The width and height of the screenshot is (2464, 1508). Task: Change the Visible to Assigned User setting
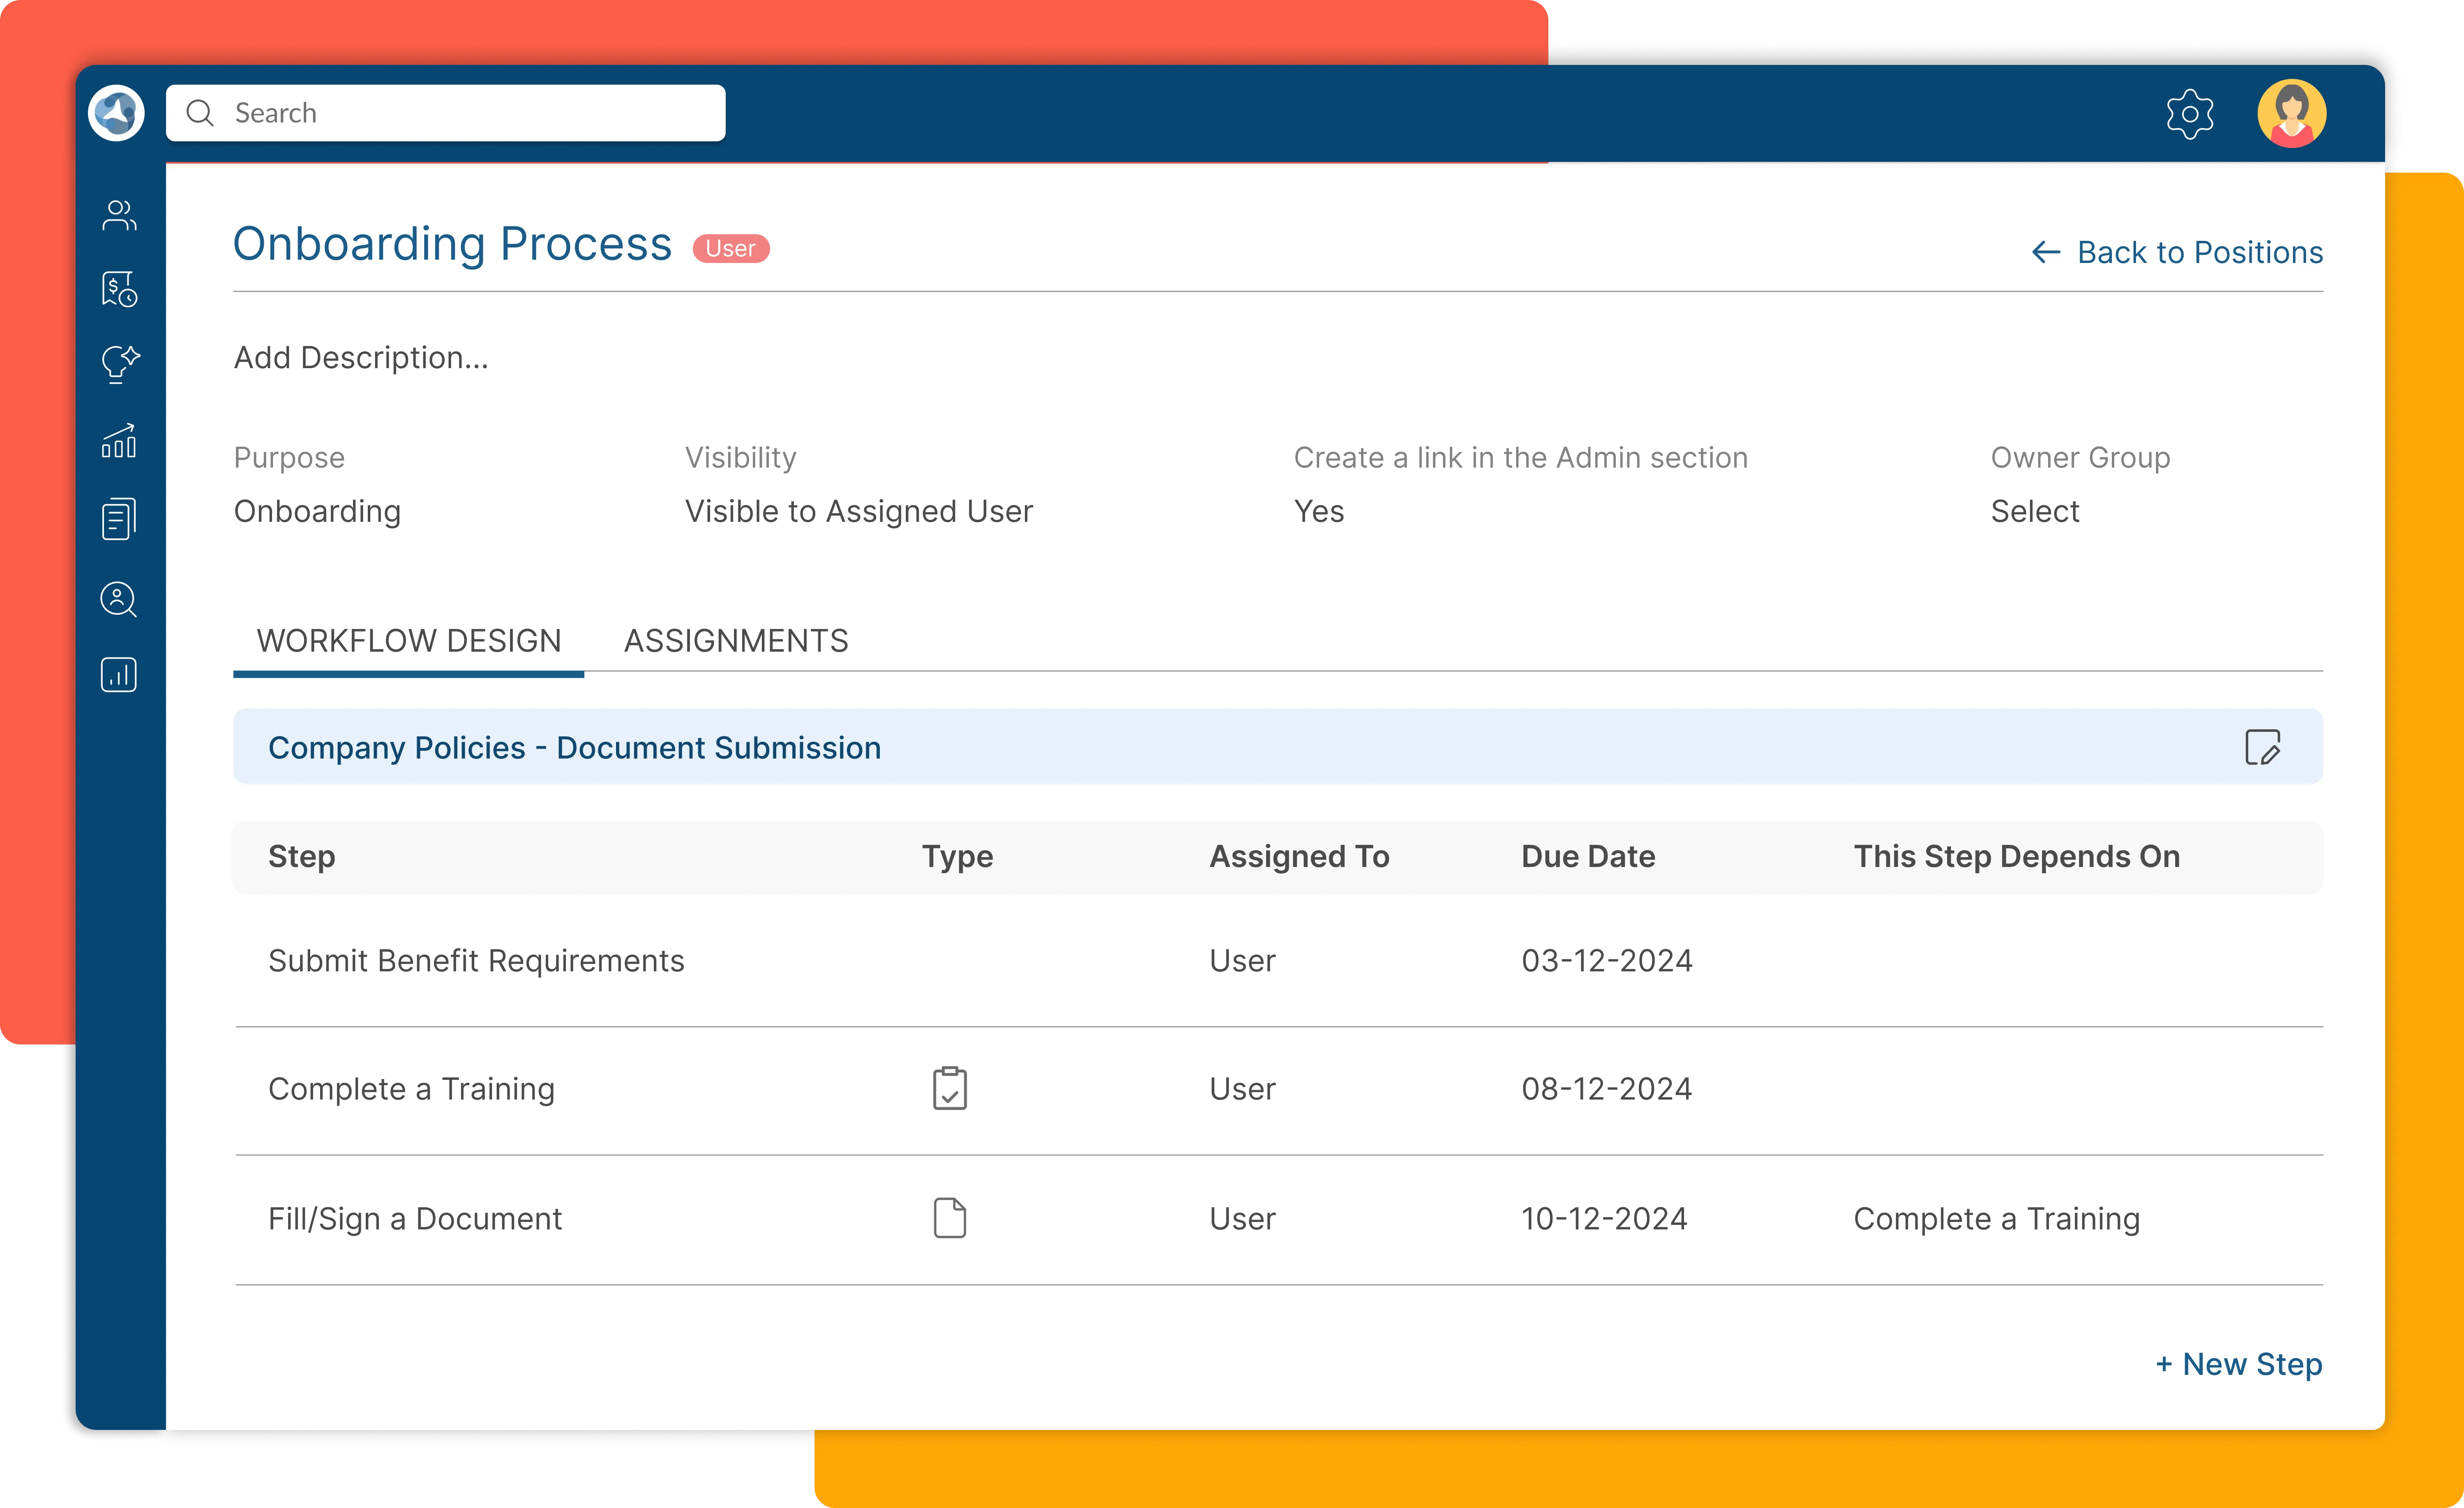pyautogui.click(x=858, y=511)
